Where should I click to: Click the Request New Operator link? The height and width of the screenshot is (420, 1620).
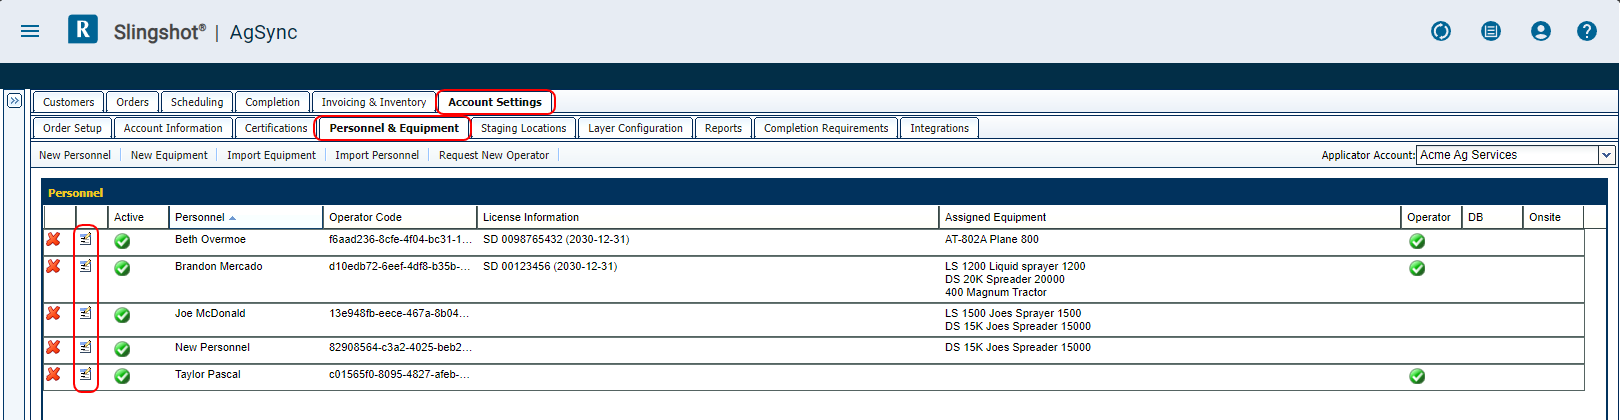pos(494,155)
